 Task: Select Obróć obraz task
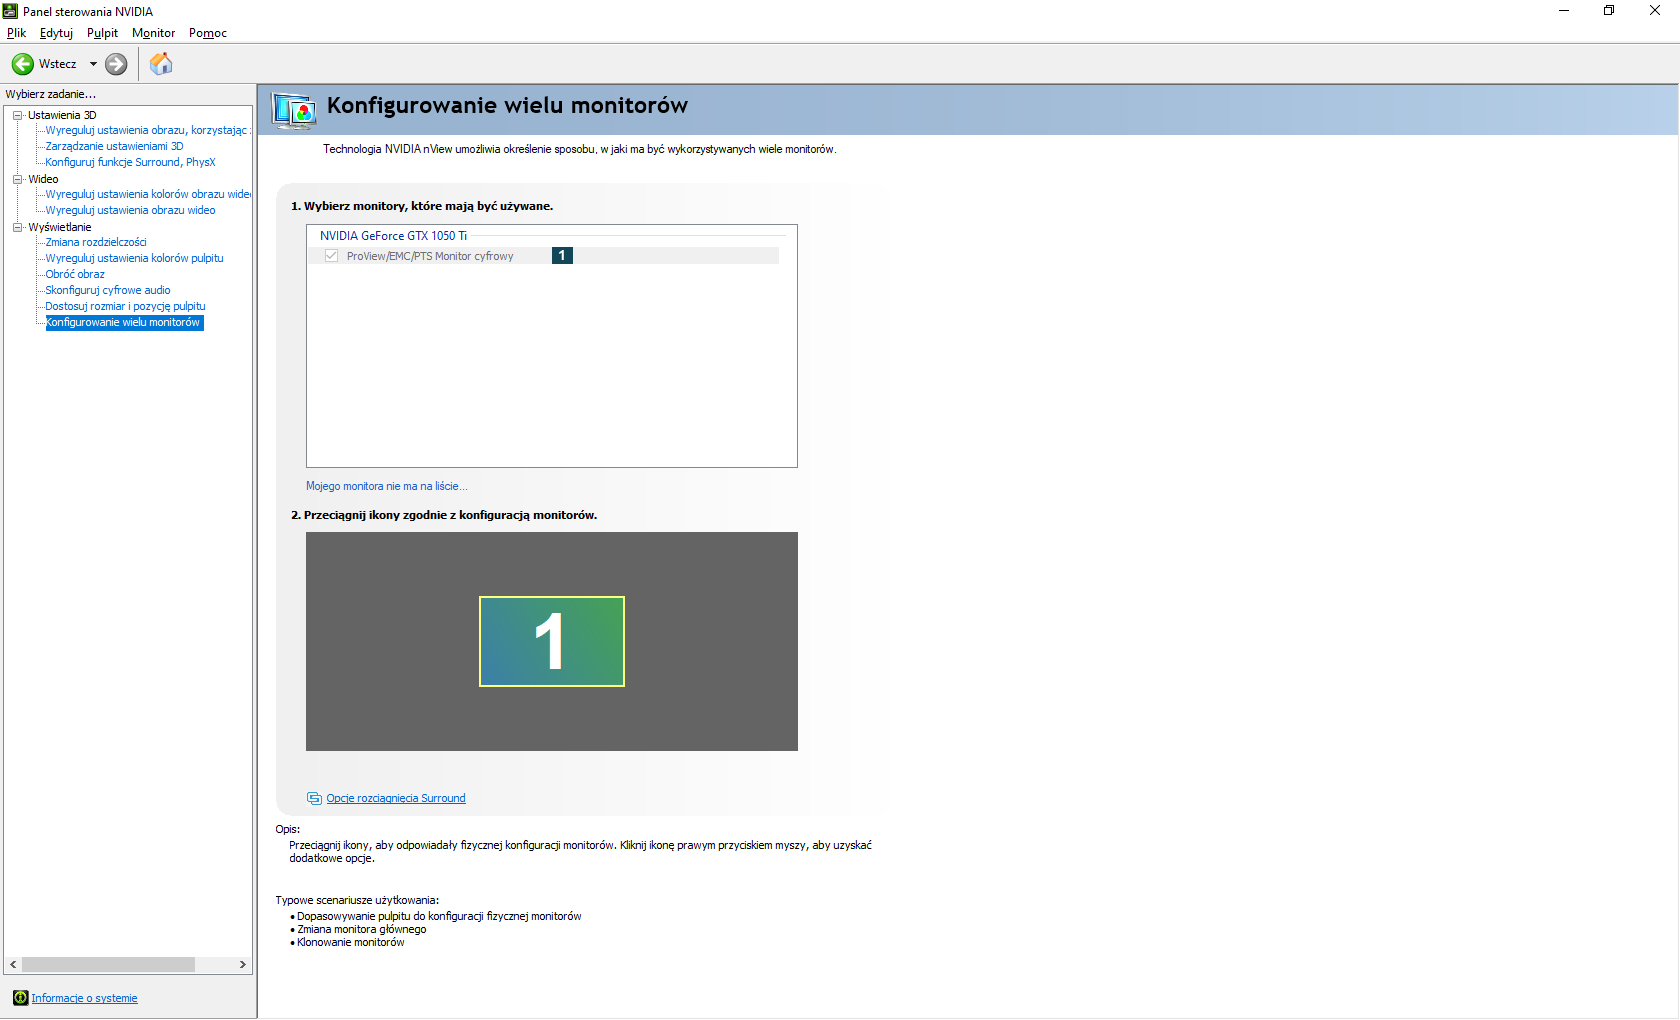[75, 274]
